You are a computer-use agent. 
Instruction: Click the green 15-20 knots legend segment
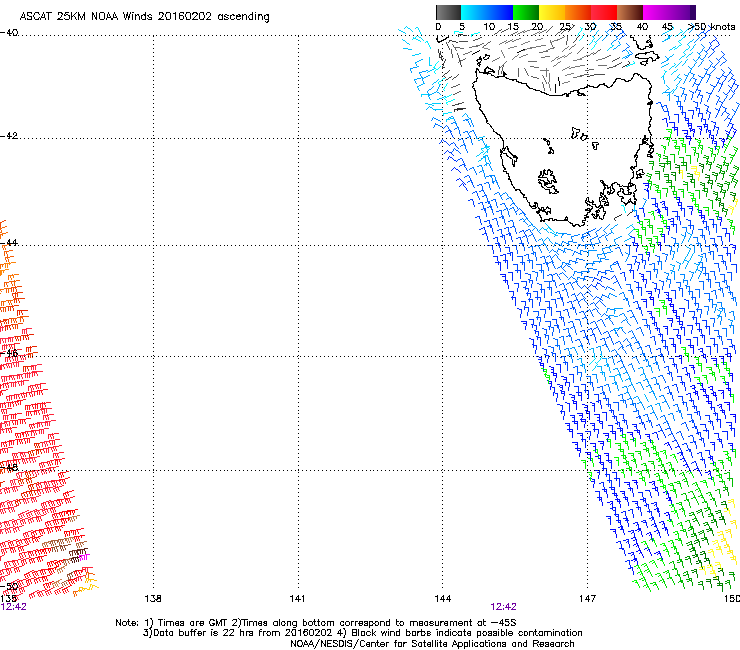(526, 12)
